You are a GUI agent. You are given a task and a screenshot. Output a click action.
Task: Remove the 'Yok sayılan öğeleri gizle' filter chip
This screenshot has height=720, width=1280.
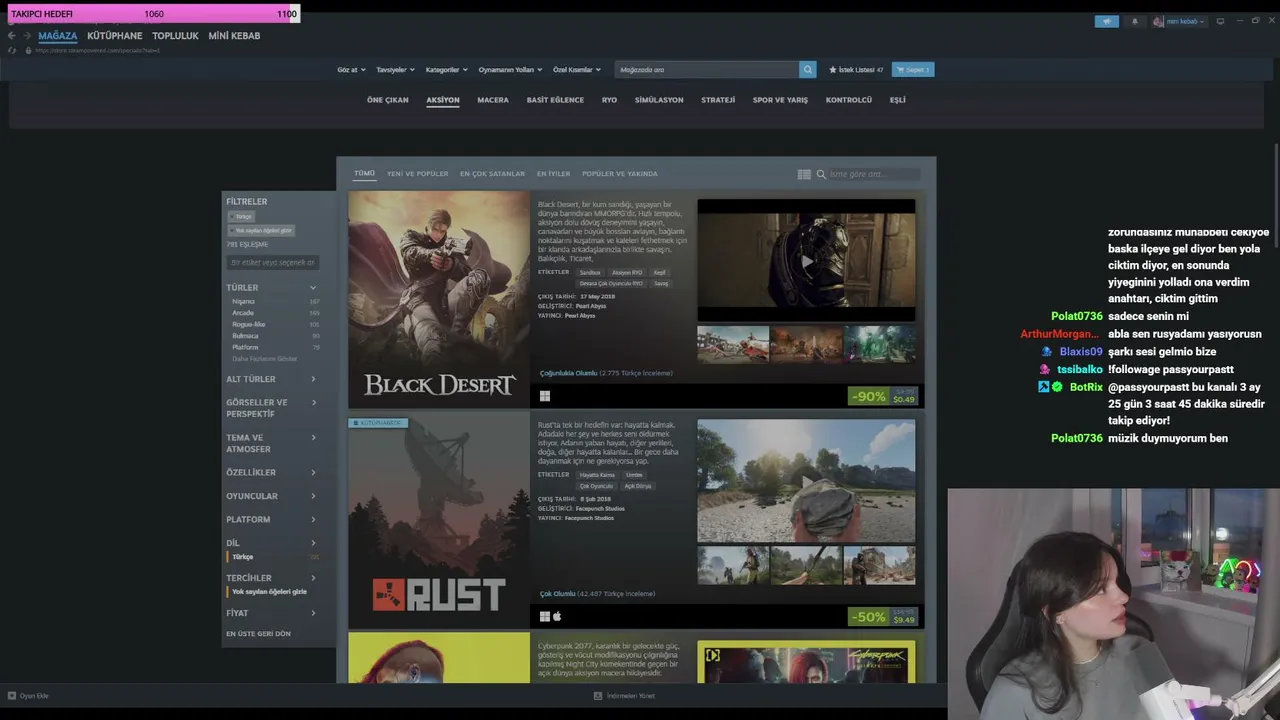pos(261,230)
